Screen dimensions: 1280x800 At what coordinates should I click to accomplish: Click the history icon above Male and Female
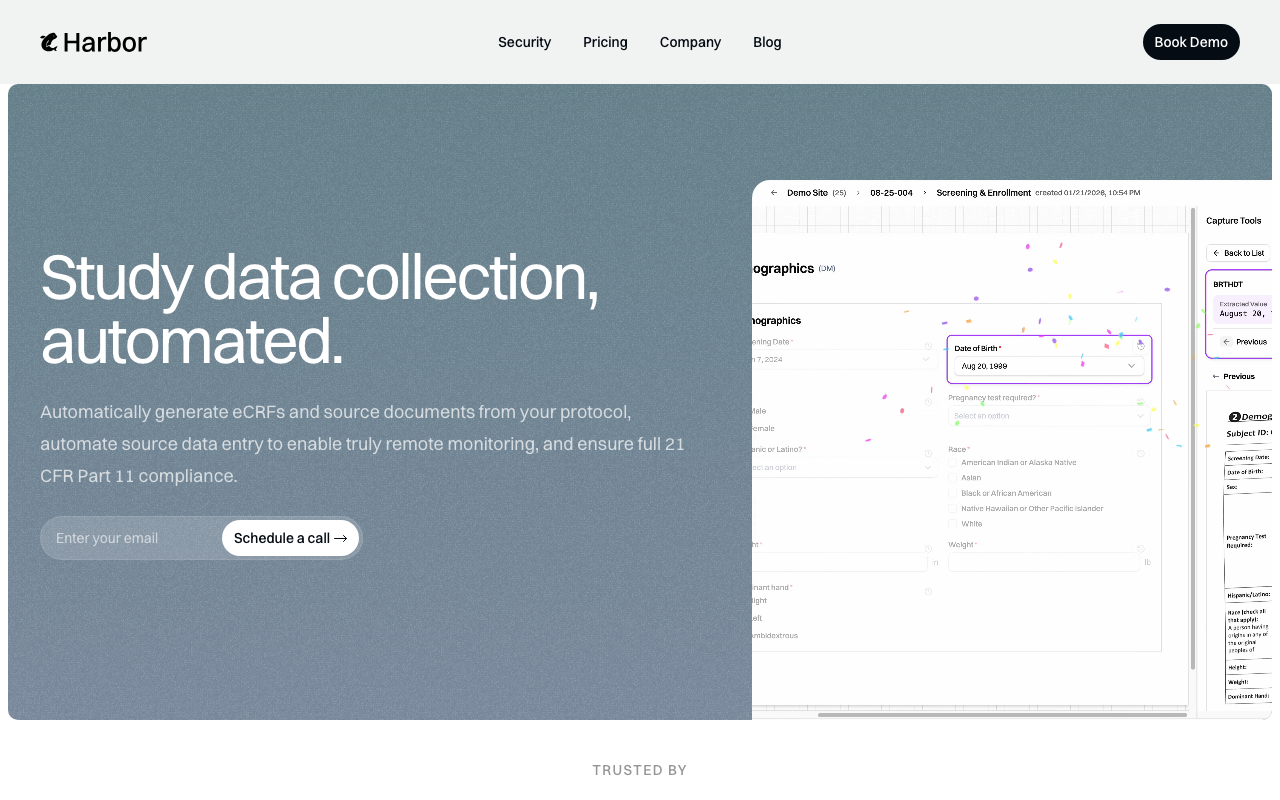[x=928, y=402]
